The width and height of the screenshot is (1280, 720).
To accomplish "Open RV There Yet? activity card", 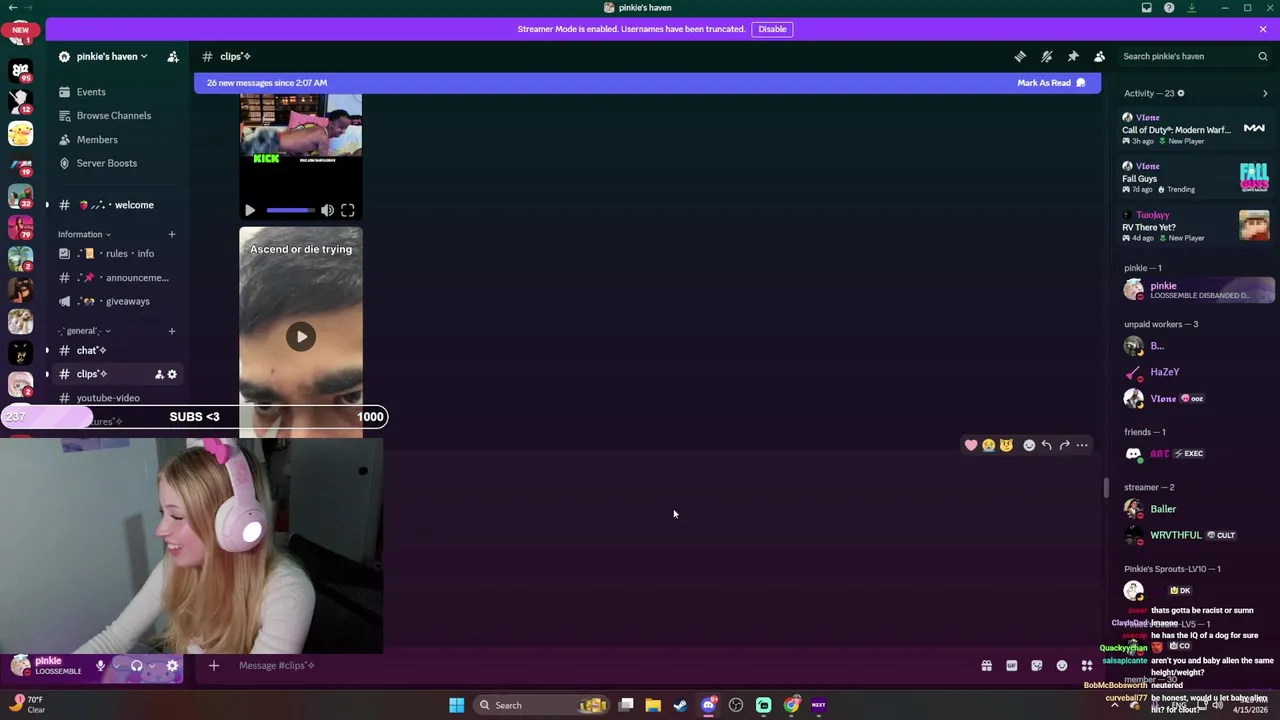I will pyautogui.click(x=1196, y=227).
